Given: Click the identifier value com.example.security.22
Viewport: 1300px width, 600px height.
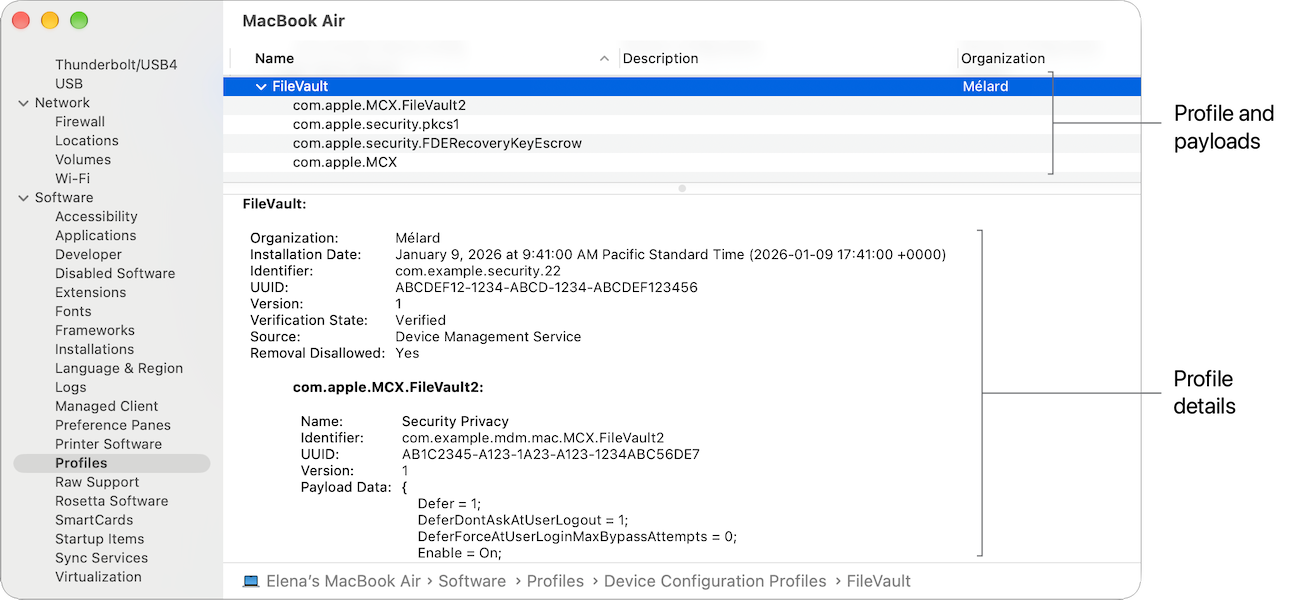Looking at the screenshot, I should pos(478,271).
